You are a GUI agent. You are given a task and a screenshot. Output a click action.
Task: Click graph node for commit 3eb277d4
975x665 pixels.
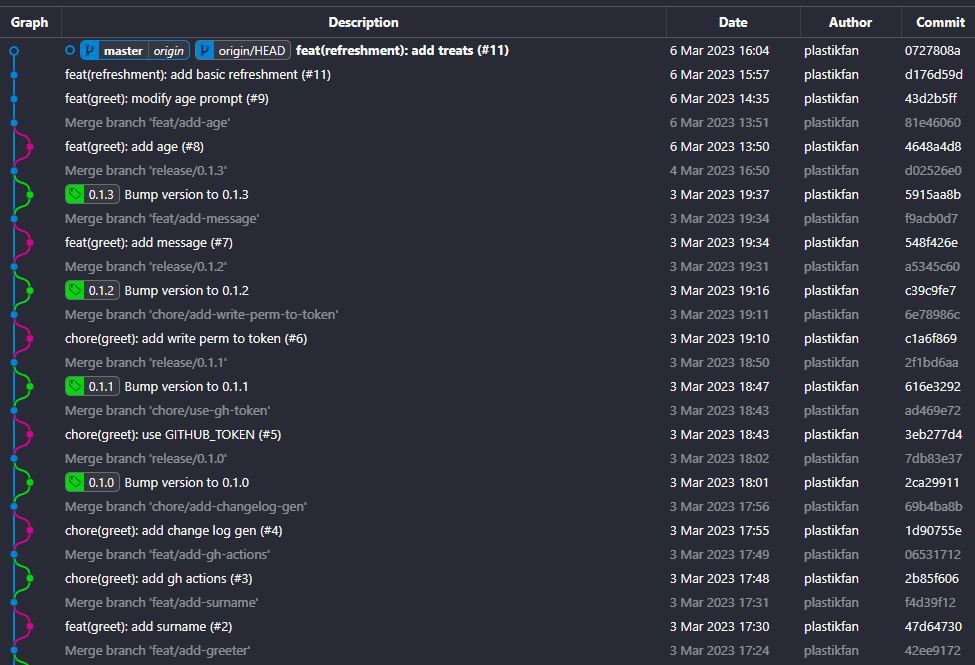pos(30,435)
